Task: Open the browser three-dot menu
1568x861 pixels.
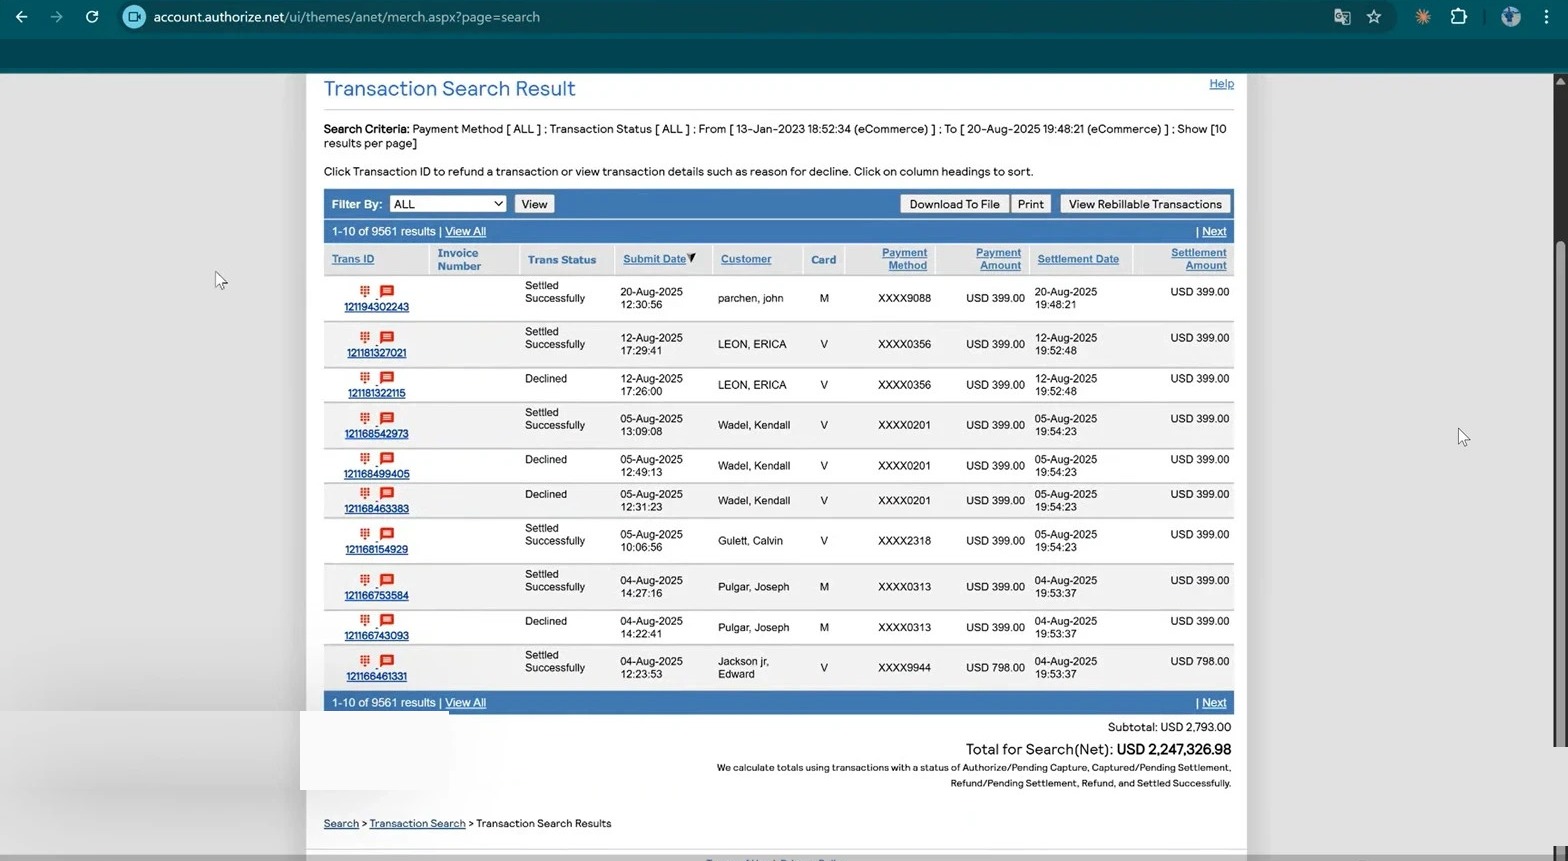Action: pos(1546,17)
